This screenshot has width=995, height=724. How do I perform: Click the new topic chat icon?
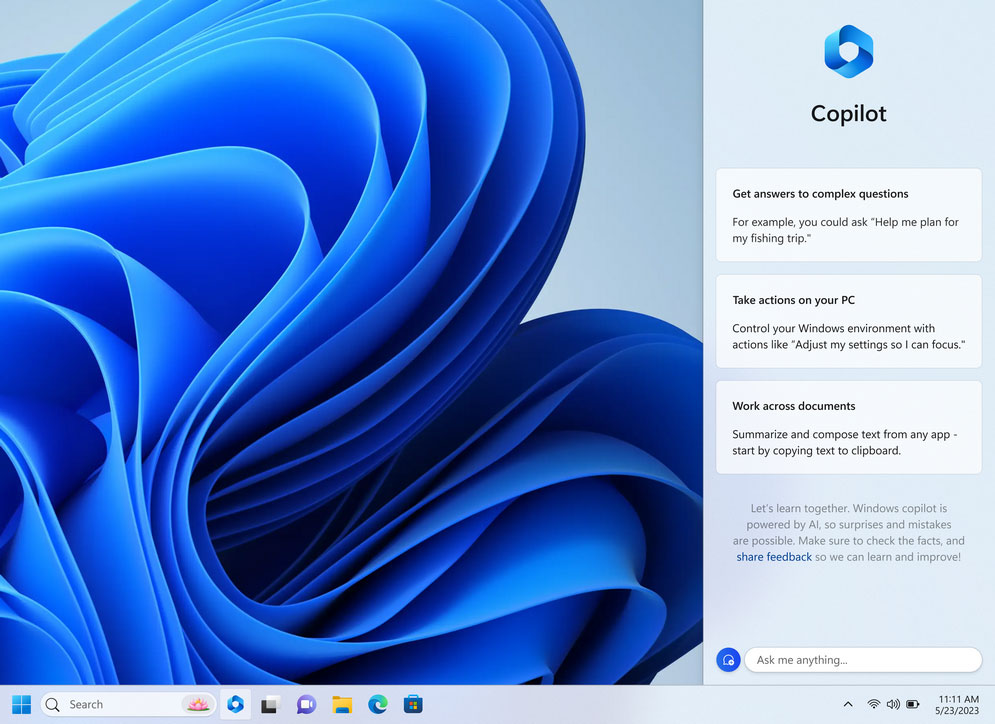click(x=728, y=660)
